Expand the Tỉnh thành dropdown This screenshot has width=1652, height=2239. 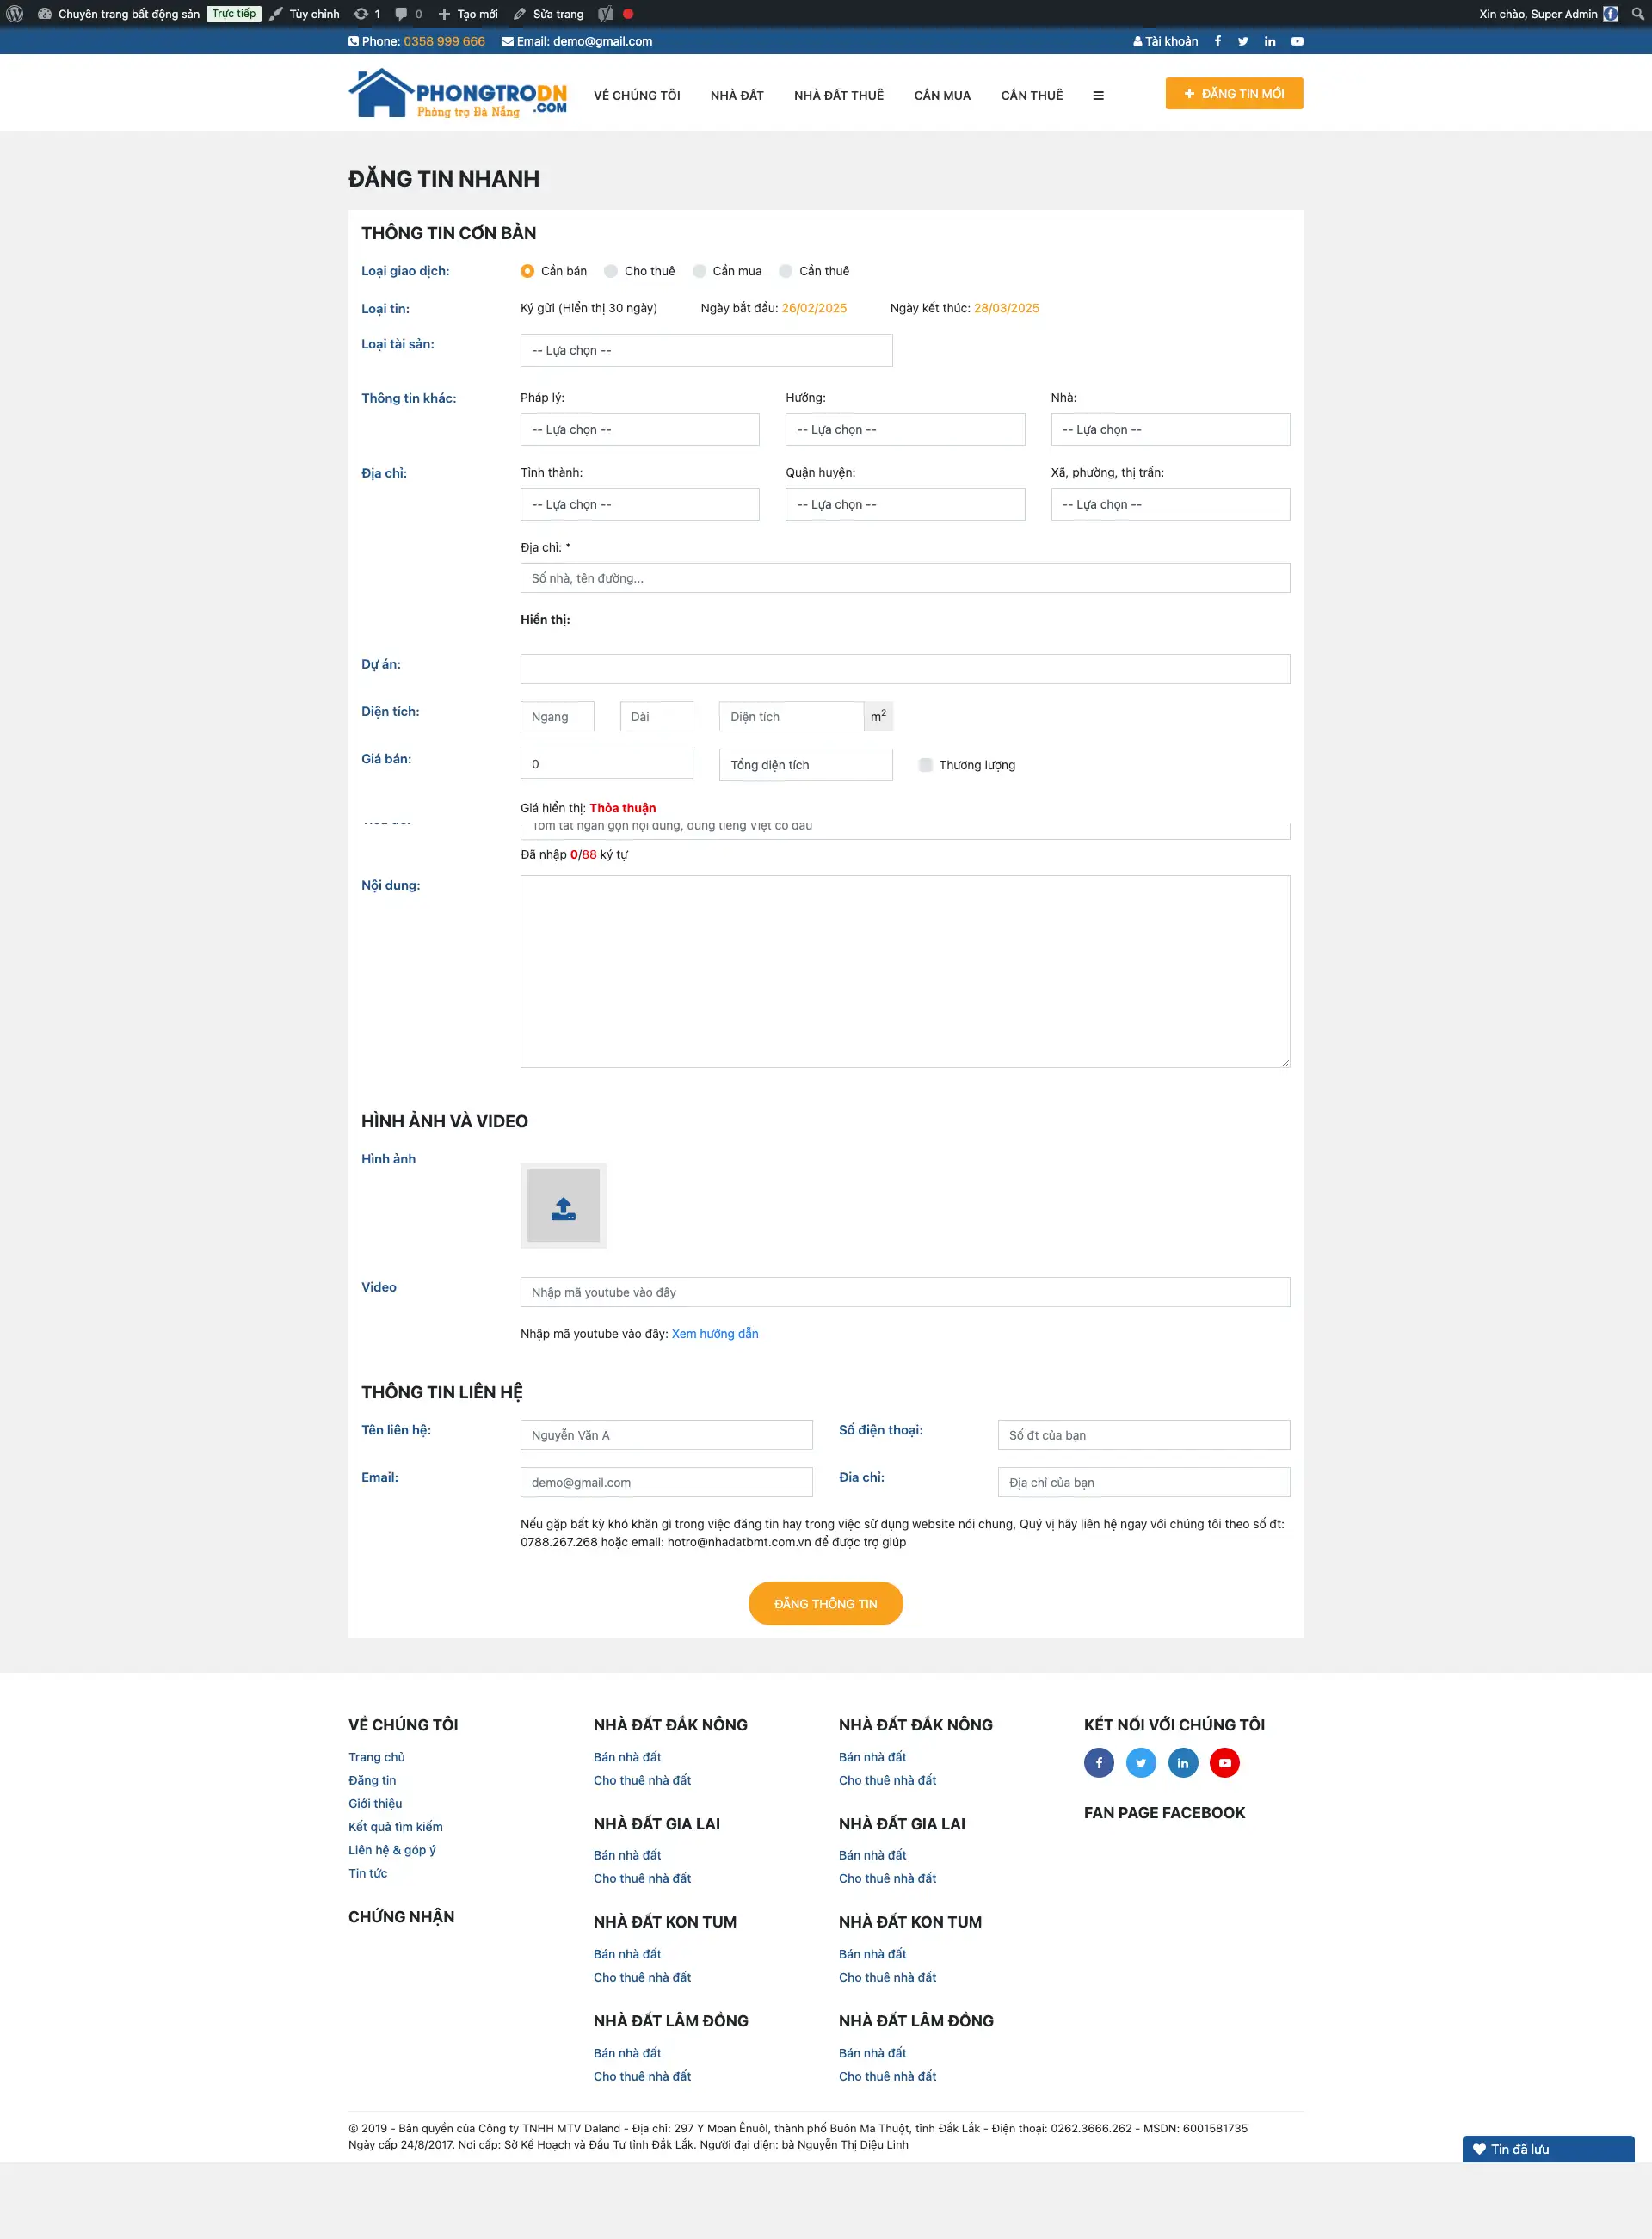tap(639, 504)
